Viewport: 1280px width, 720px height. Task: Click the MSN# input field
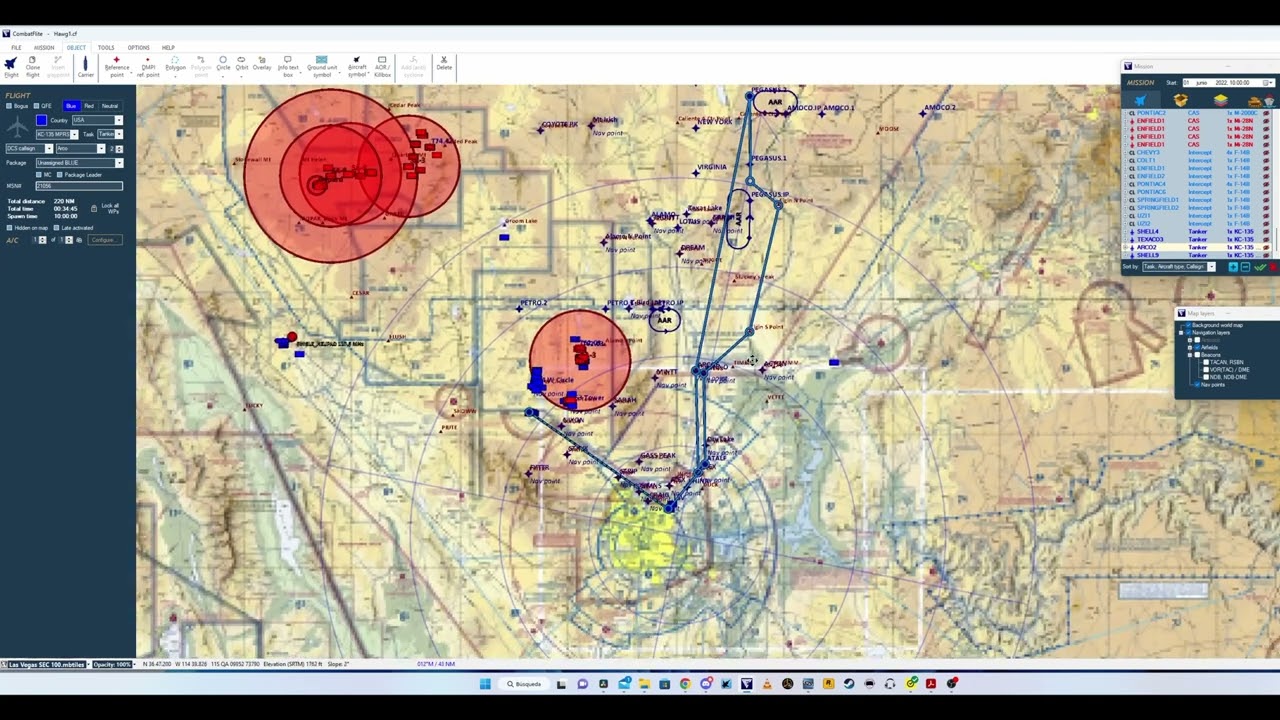click(79, 186)
